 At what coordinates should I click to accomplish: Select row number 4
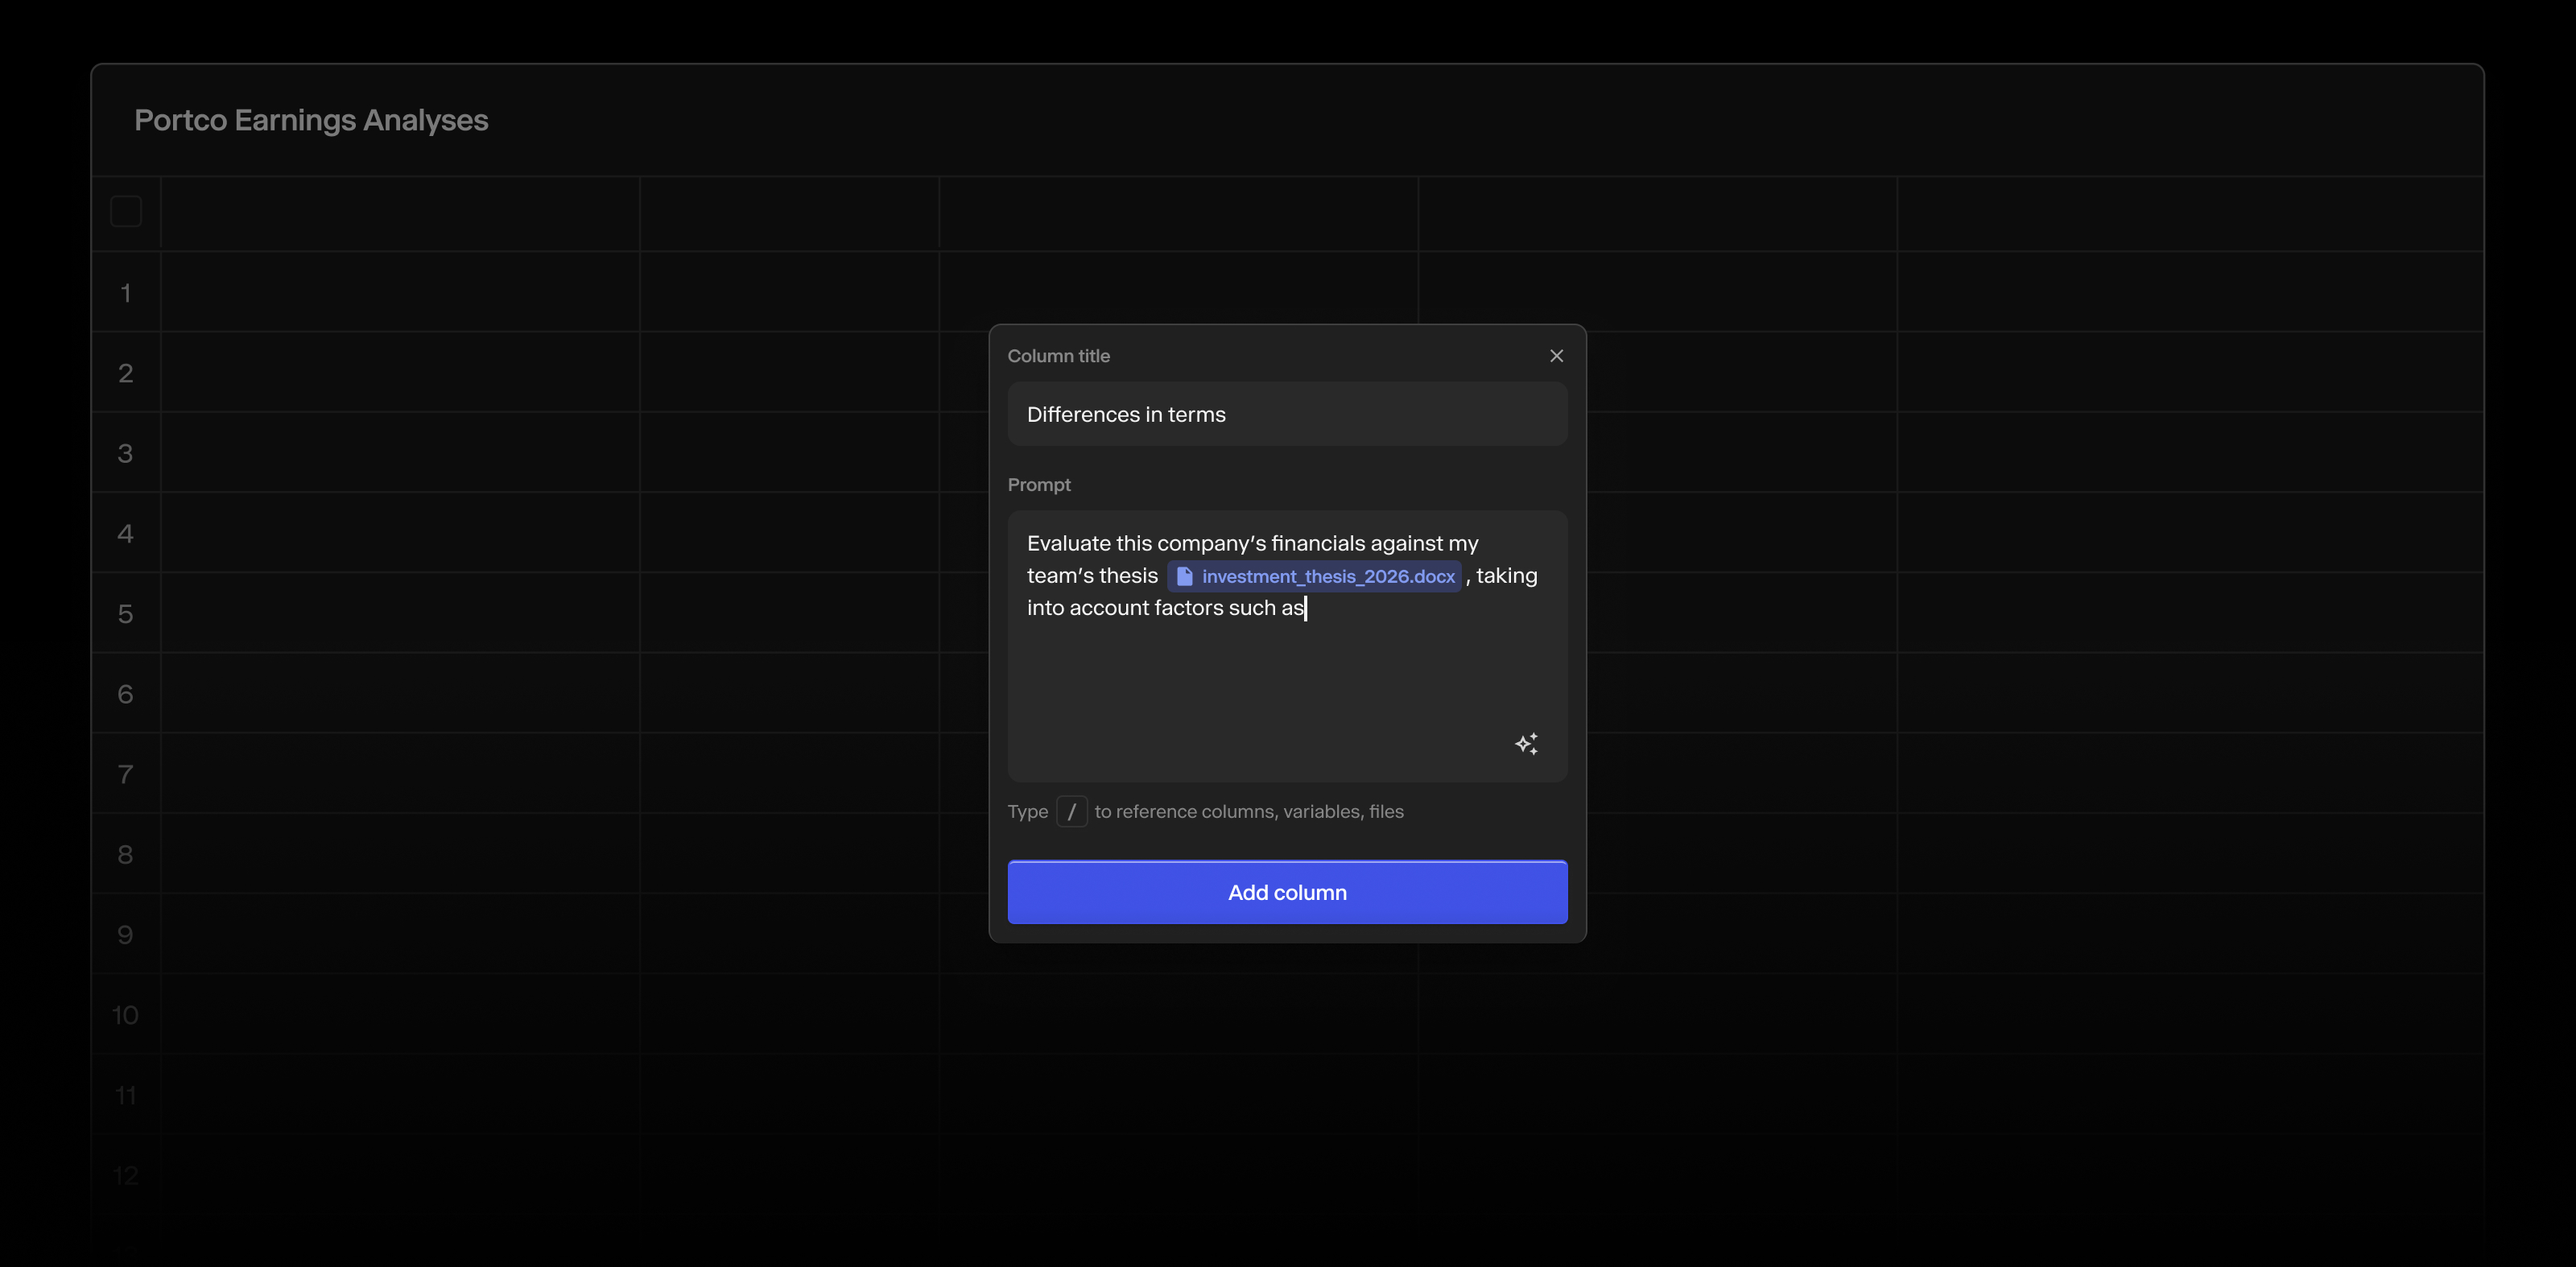125,533
